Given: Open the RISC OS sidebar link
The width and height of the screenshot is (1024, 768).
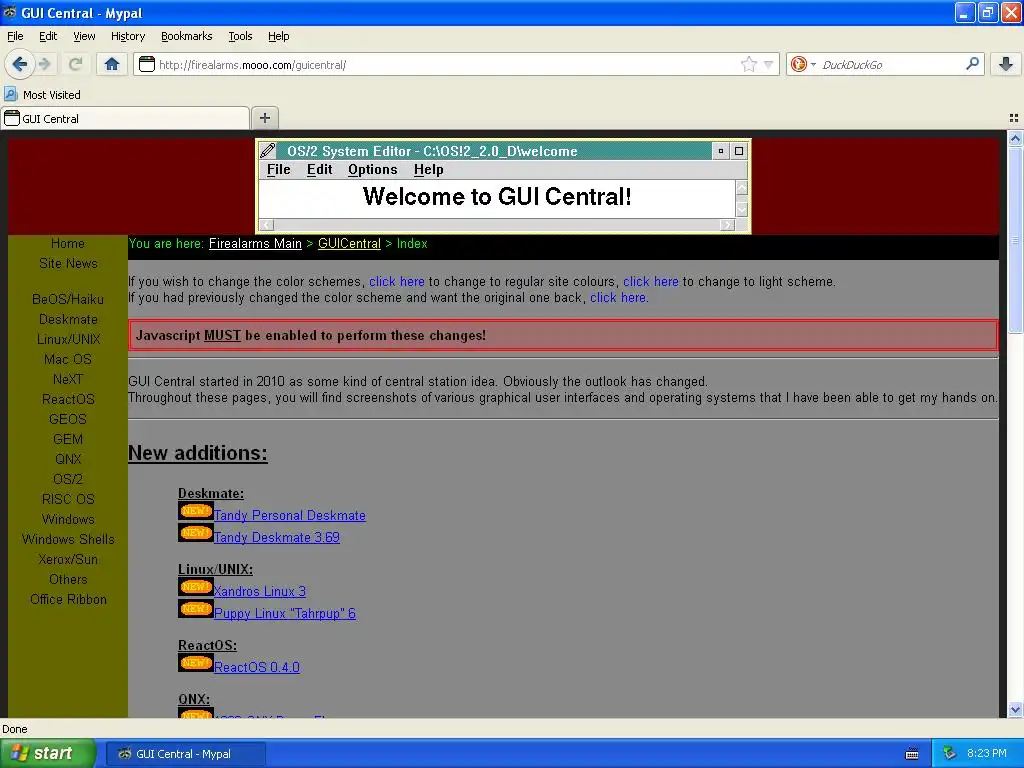Looking at the screenshot, I should click(x=68, y=499).
